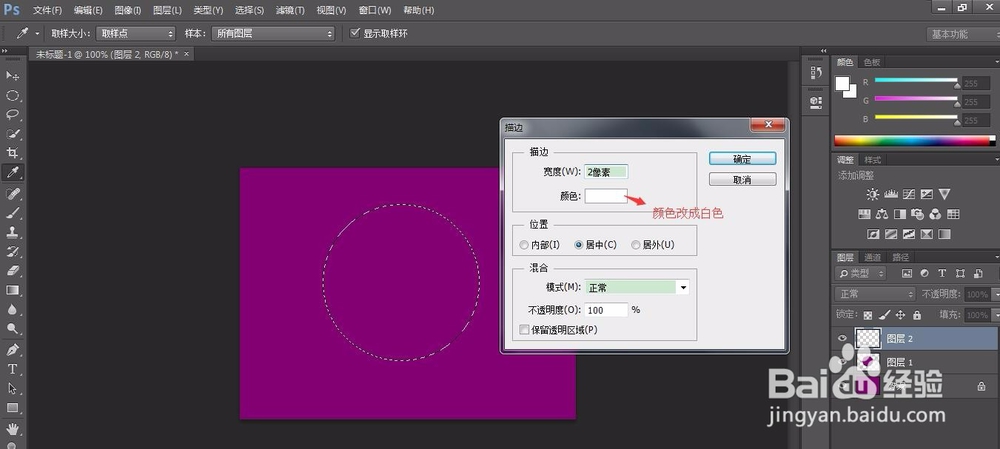Select the Lasso tool
The image size is (1000, 449).
[x=12, y=115]
